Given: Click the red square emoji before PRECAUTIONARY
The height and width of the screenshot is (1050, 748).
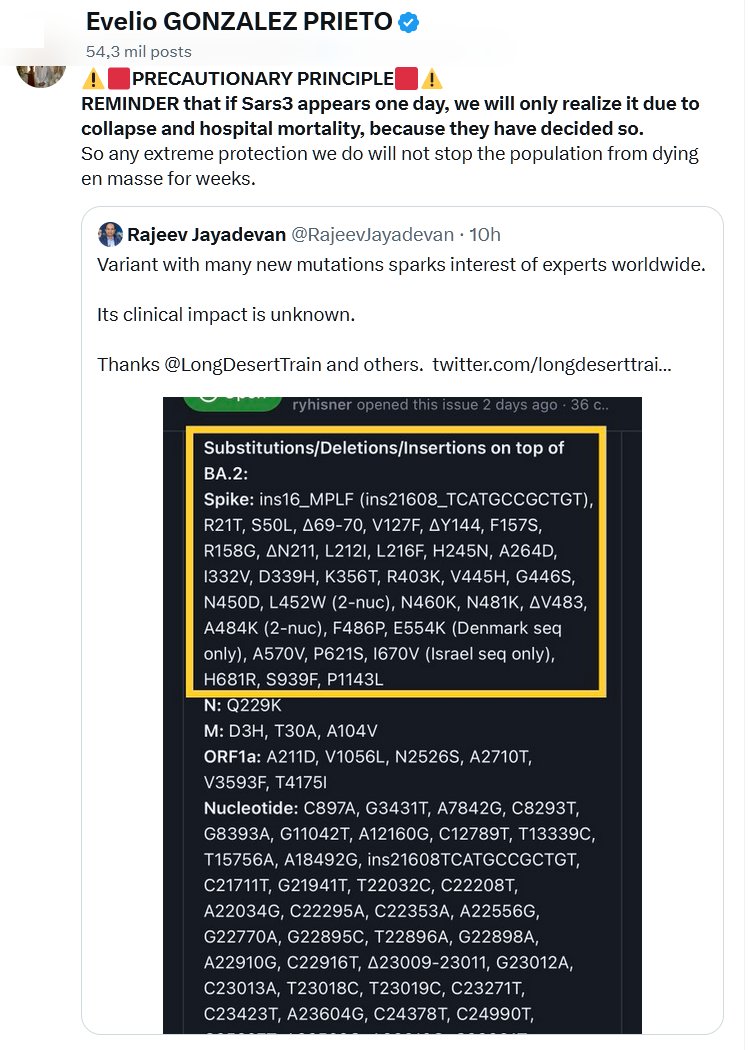Looking at the screenshot, I should pyautogui.click(x=119, y=79).
